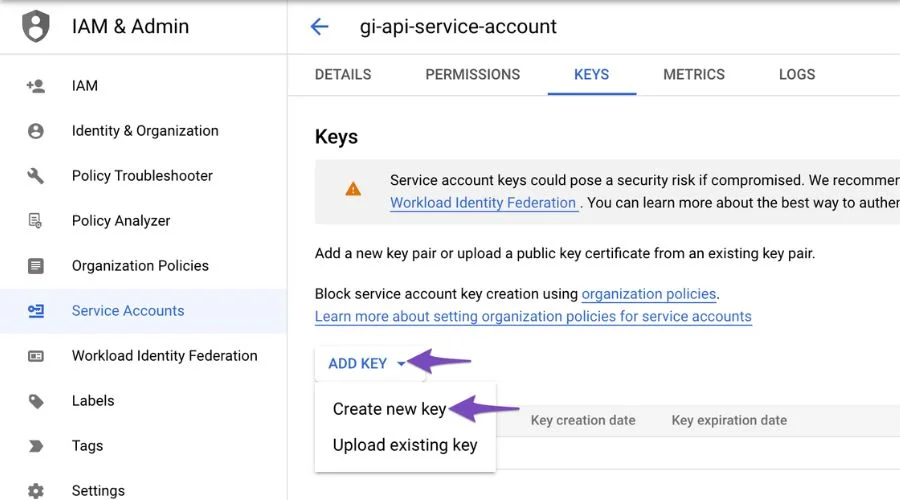Click the Labels tag icon
This screenshot has height=500, width=900.
click(36, 401)
